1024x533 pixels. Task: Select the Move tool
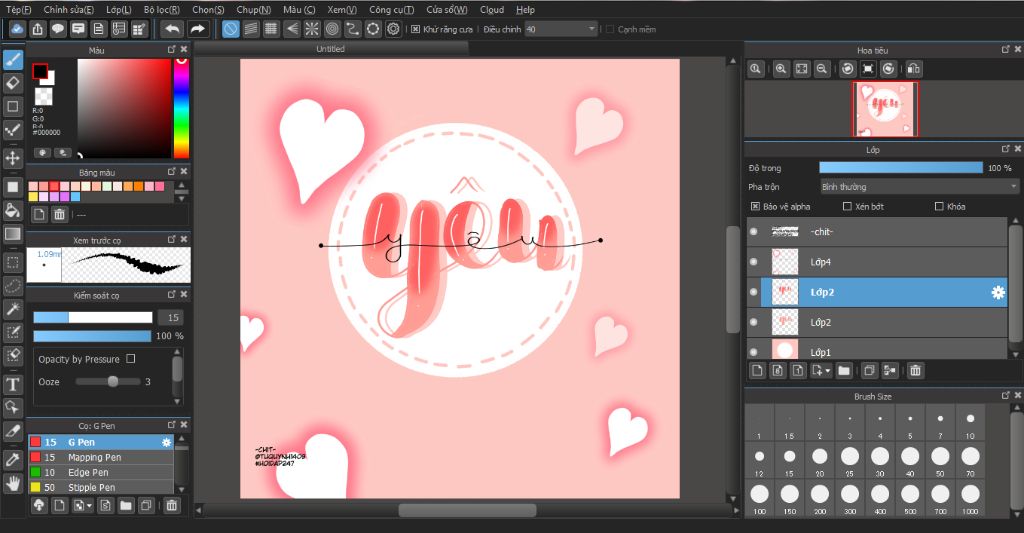coord(13,158)
